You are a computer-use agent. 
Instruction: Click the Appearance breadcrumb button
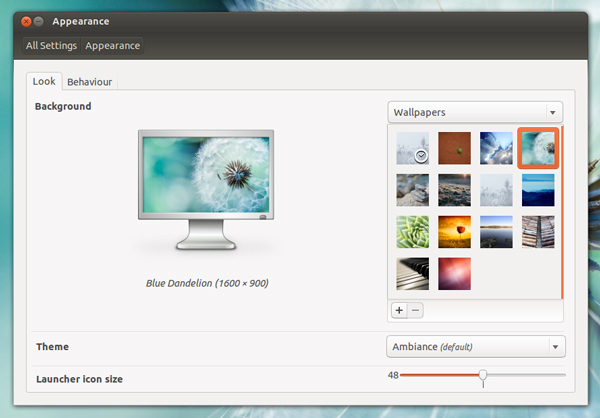112,46
